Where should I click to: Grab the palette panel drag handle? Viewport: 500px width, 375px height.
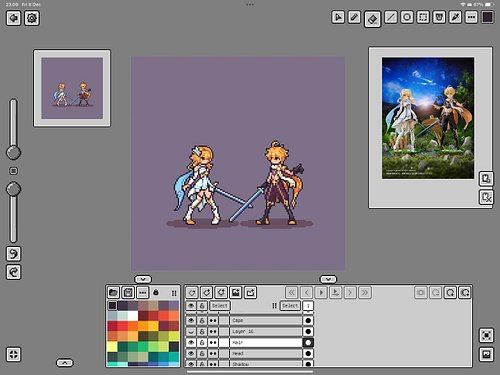pos(174,293)
